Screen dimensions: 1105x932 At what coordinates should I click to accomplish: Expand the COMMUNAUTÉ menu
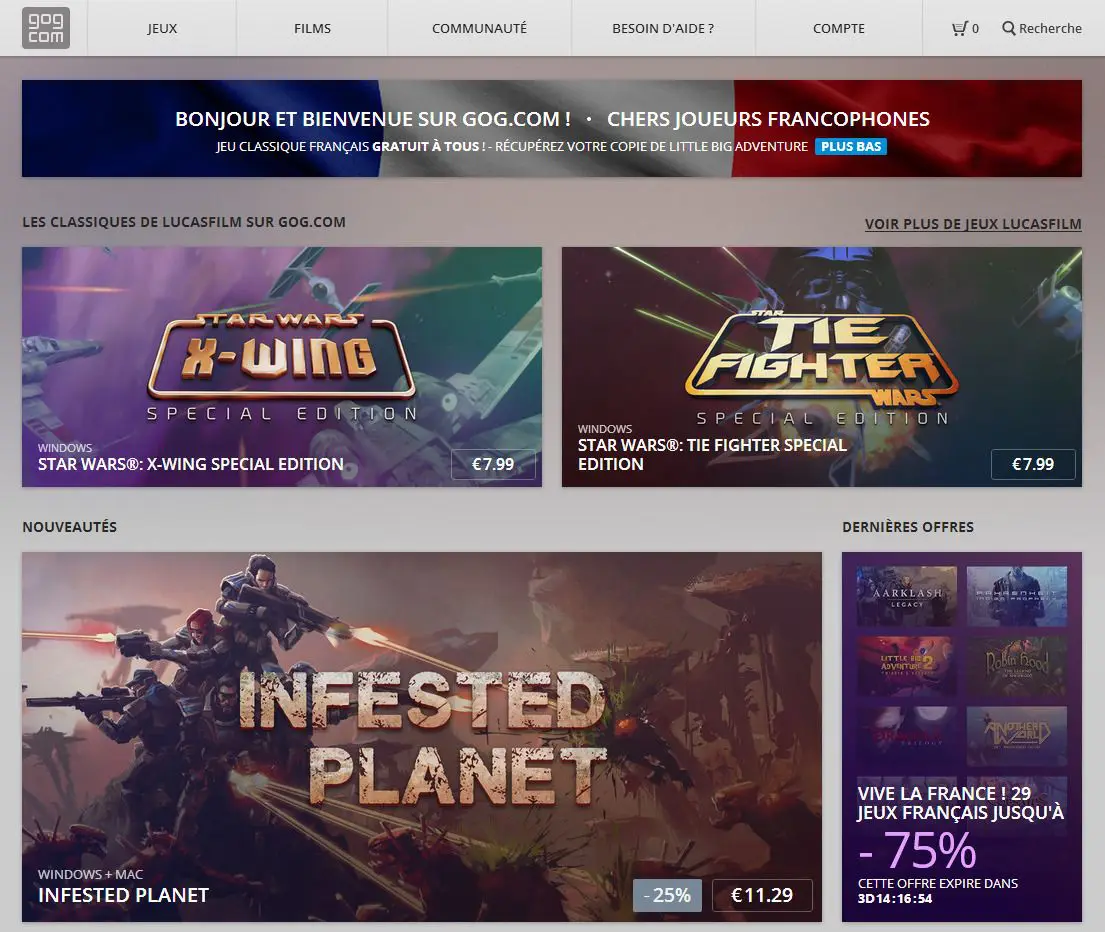pyautogui.click(x=479, y=28)
